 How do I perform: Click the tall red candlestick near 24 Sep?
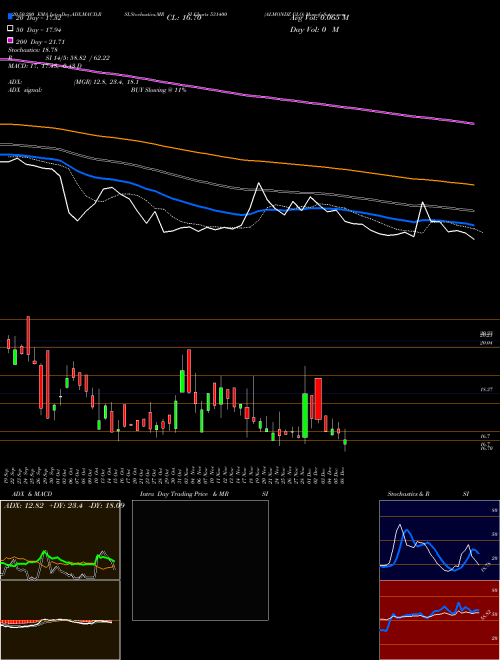[28, 335]
